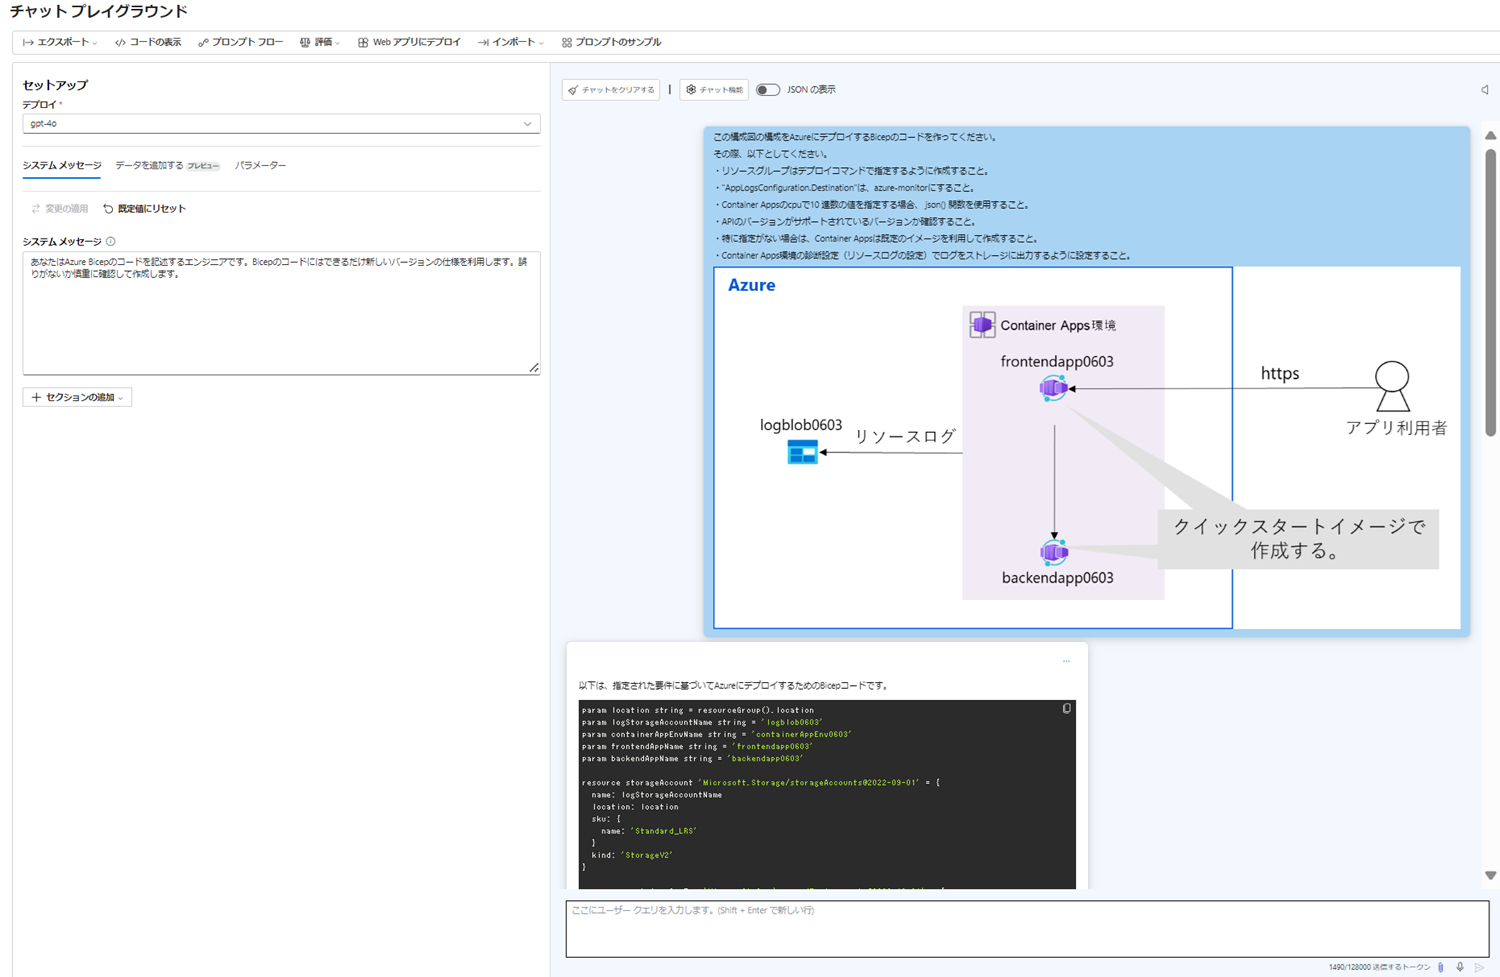Click the code line 'resource storageAccount'
Screen dimensions: 1500x977
(760, 782)
